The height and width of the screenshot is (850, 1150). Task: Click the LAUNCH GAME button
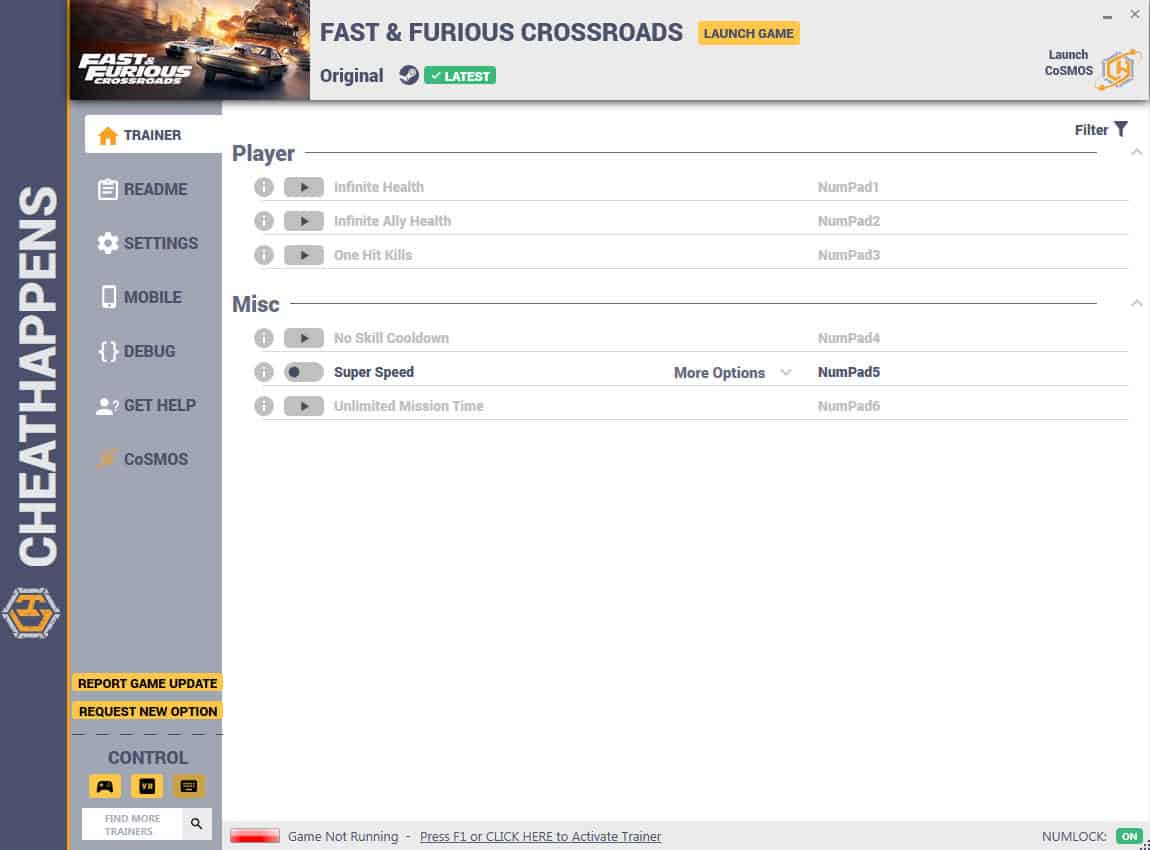[748, 33]
